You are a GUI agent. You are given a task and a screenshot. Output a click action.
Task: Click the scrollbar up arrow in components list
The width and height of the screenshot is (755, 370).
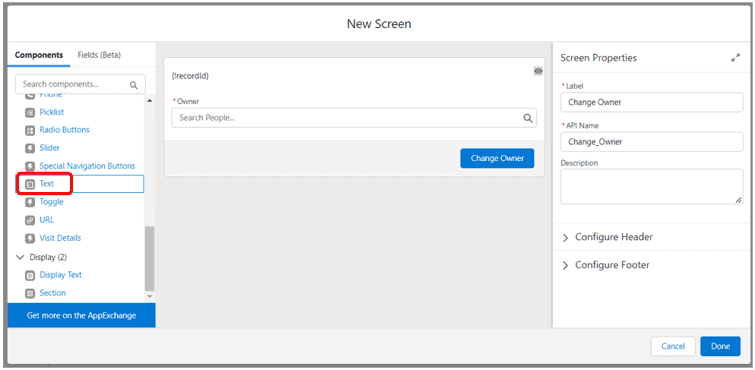pyautogui.click(x=149, y=101)
